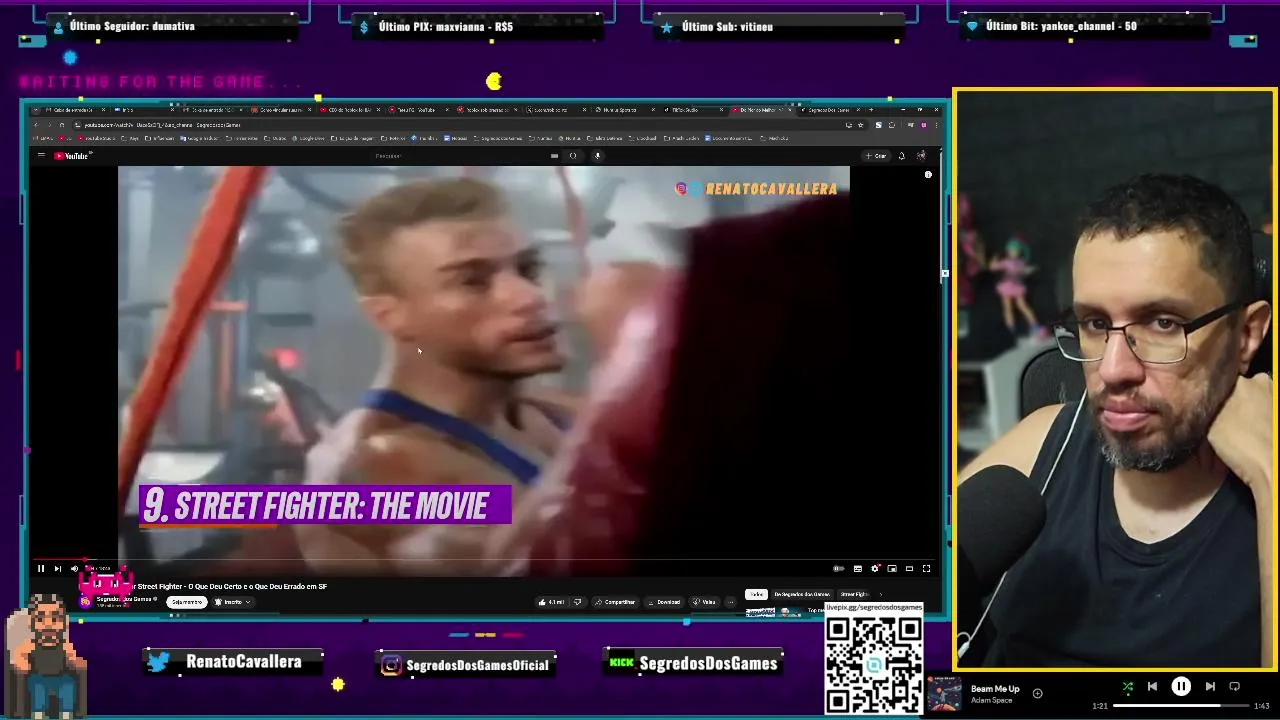Viewport: 1280px width, 720px height.
Task: Toggle YouTube autoplay switch
Action: pos(839,569)
